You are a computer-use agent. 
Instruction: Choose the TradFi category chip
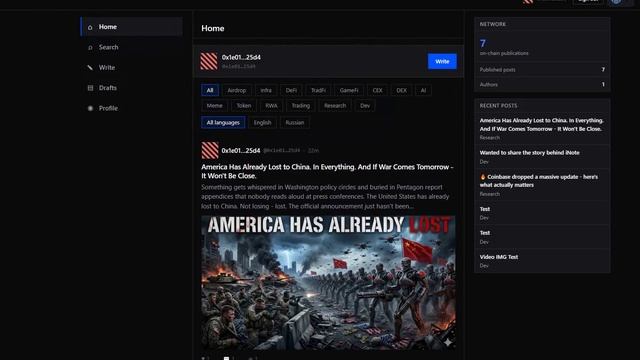coord(318,90)
